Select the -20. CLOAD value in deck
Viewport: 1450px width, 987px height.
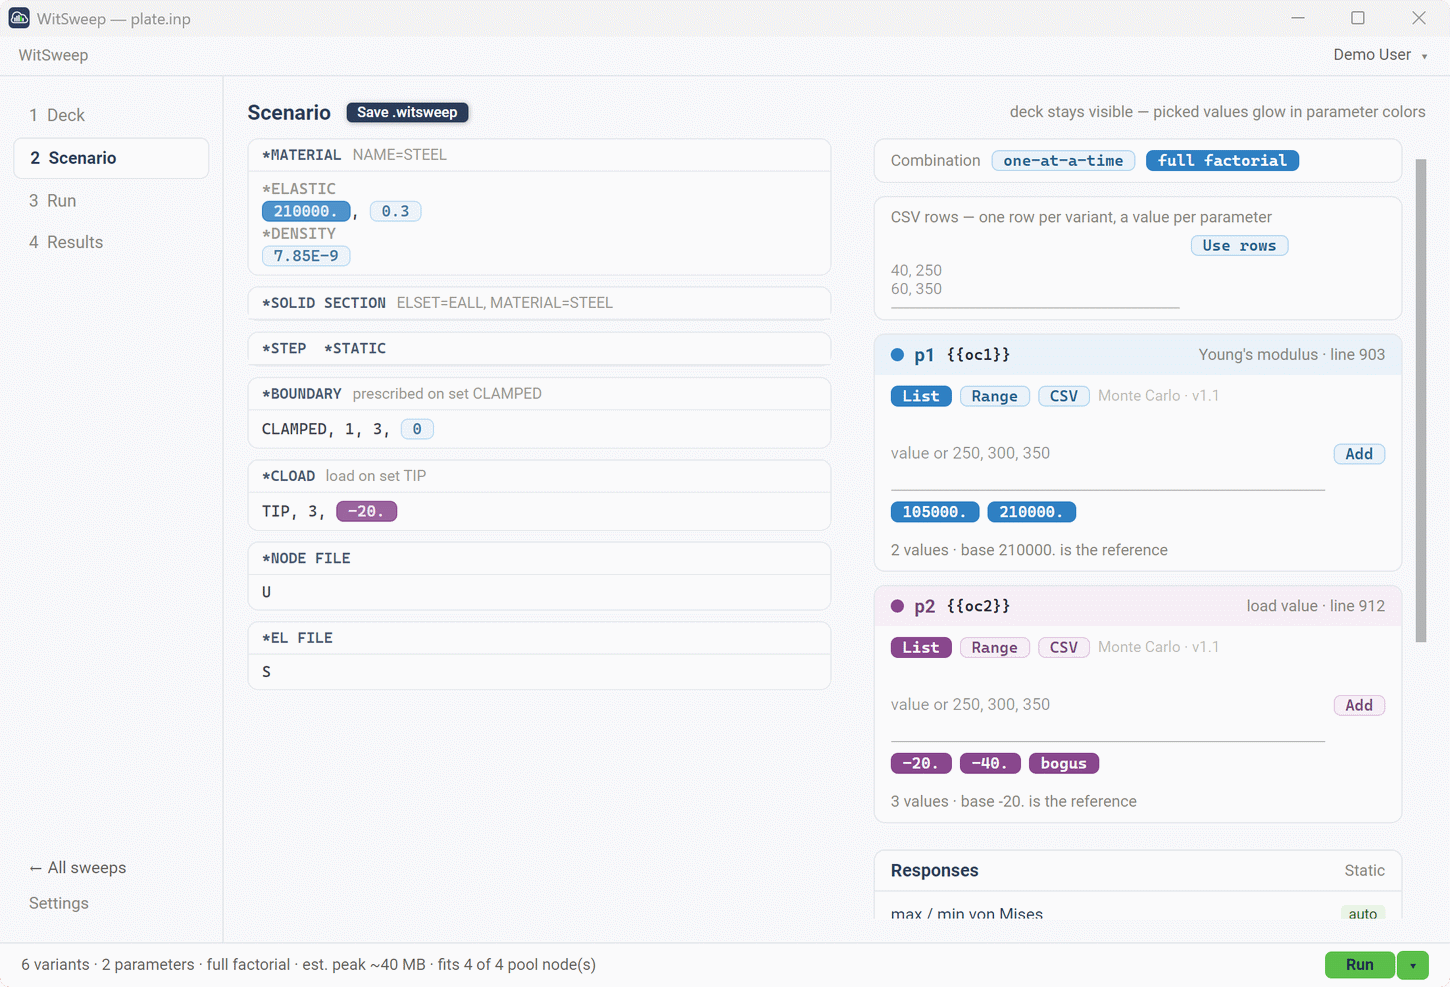(366, 512)
